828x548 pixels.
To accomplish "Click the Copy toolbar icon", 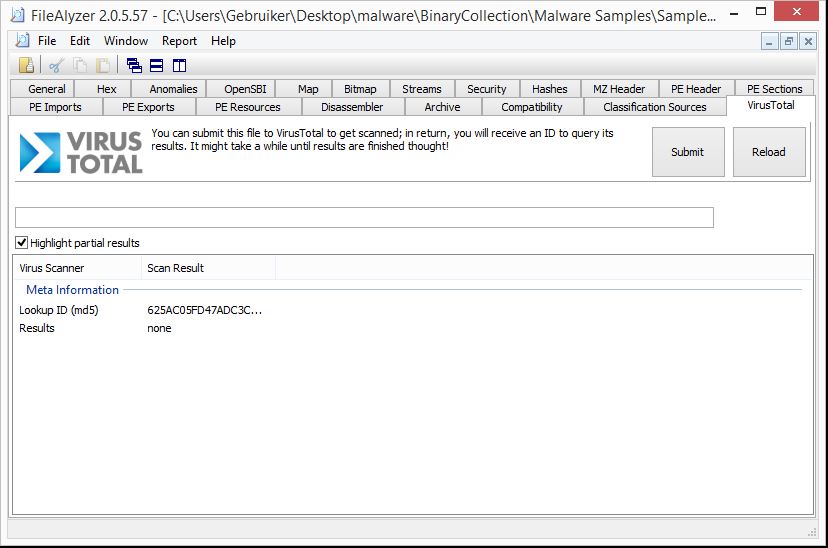I will [x=80, y=65].
